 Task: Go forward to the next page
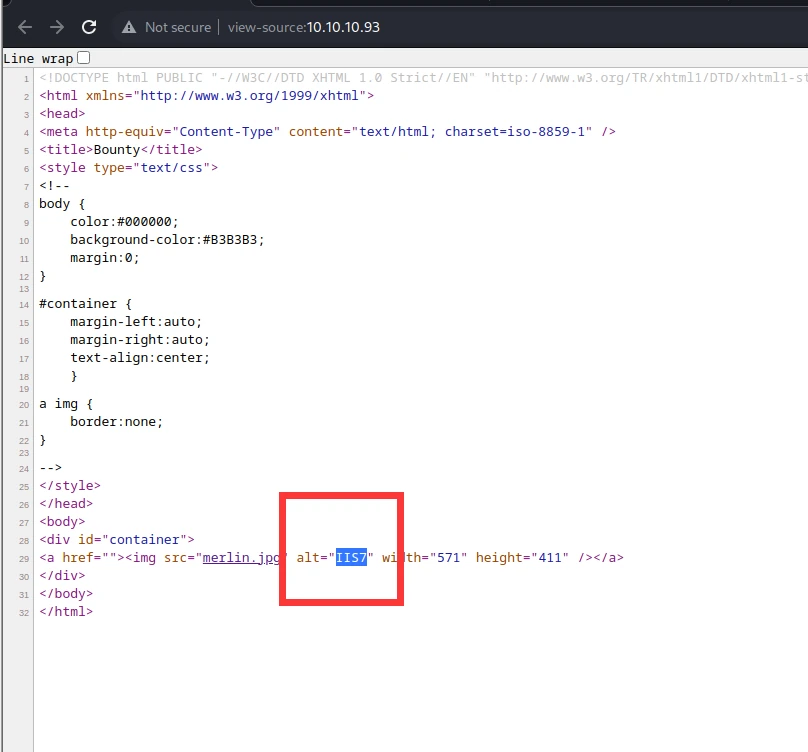(57, 27)
